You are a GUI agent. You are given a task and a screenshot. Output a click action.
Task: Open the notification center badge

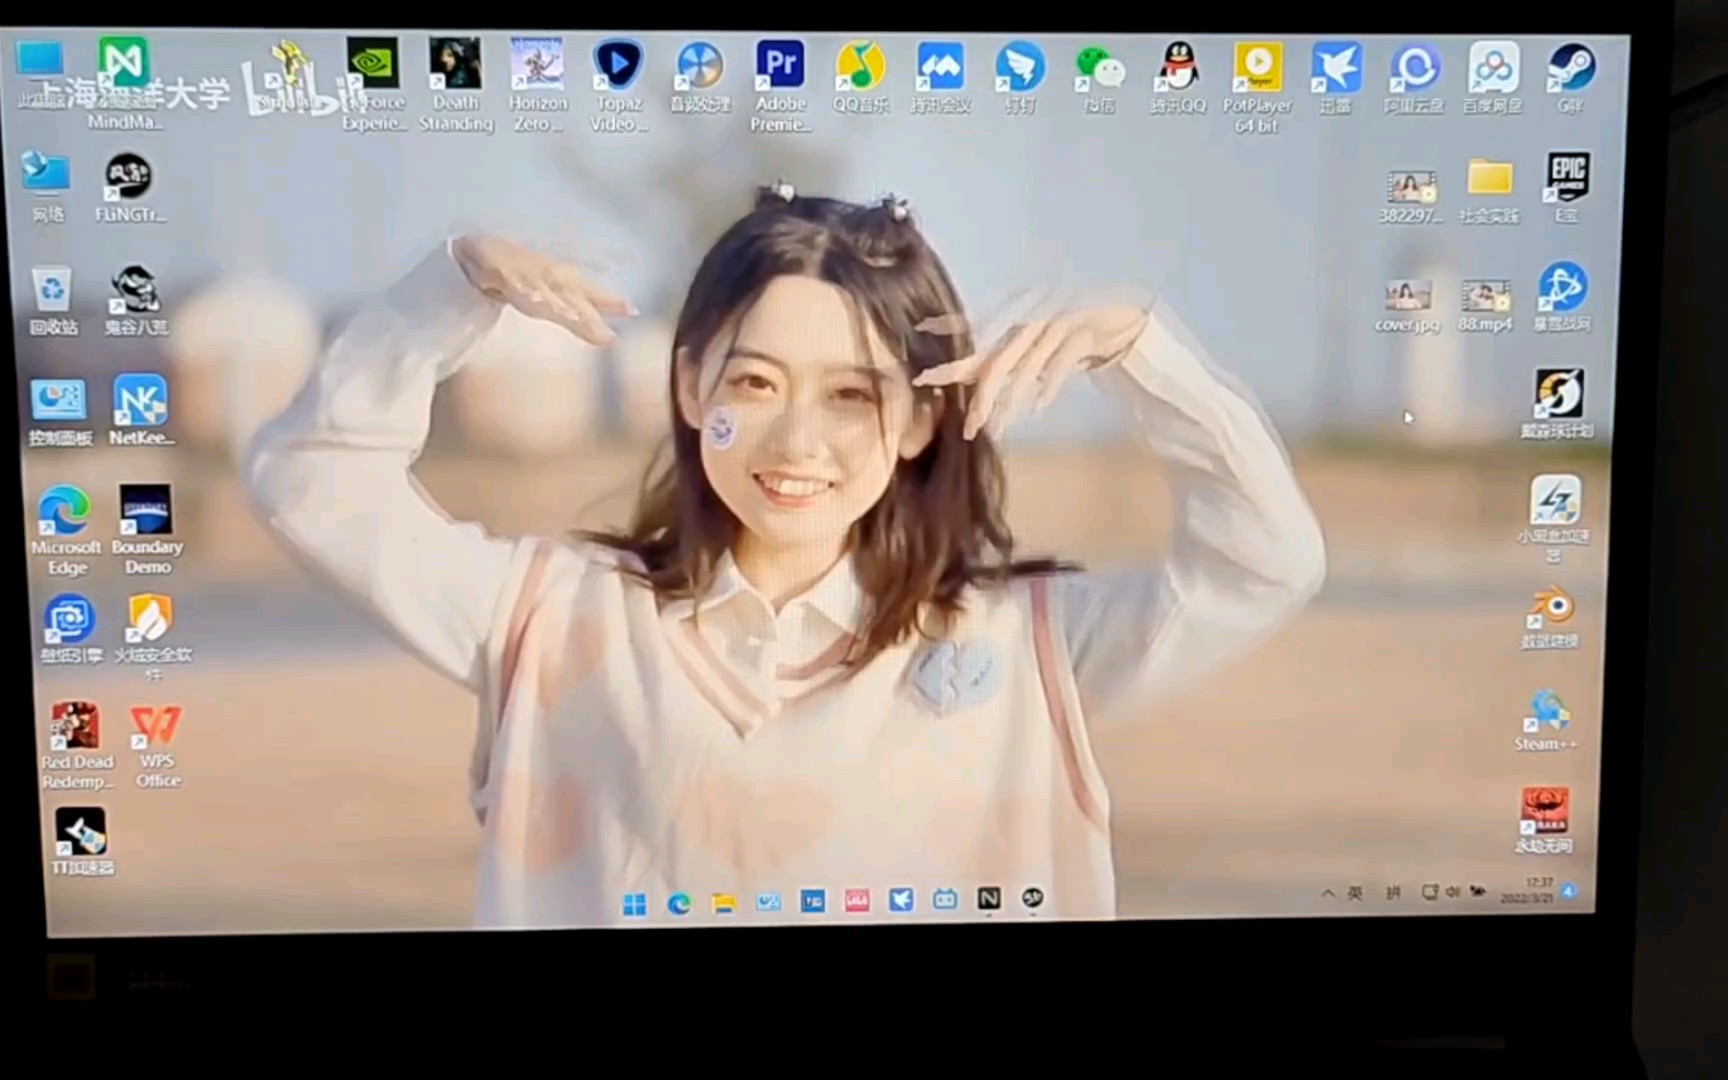click(1570, 890)
